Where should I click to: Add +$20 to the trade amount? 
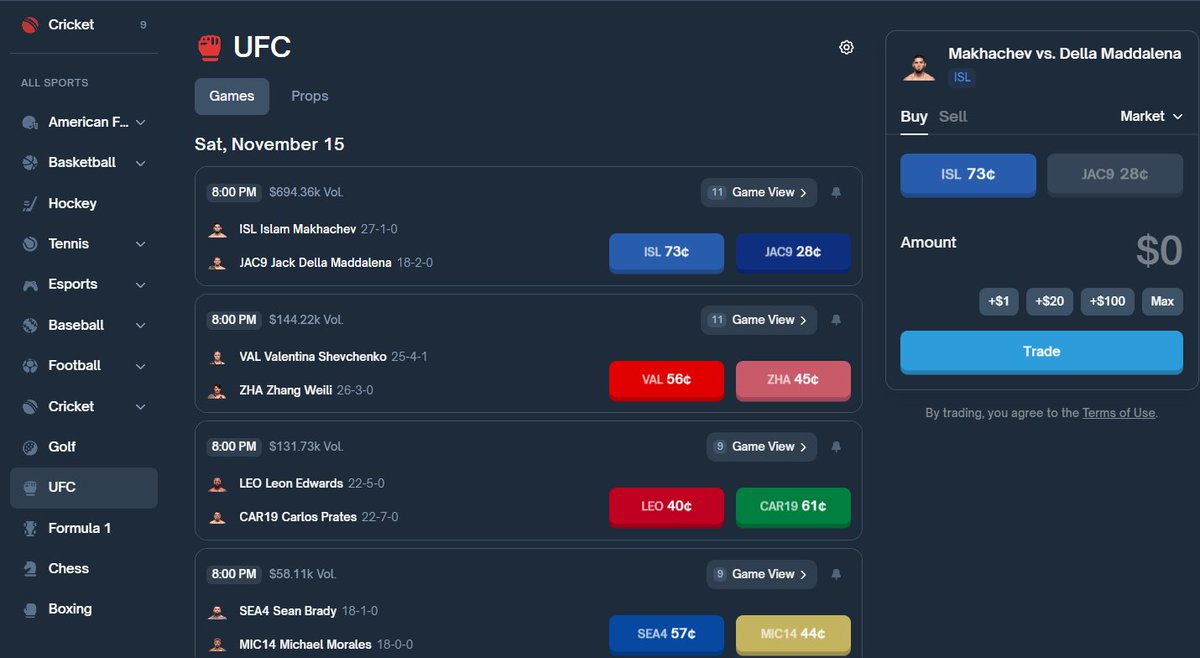pos(1050,301)
